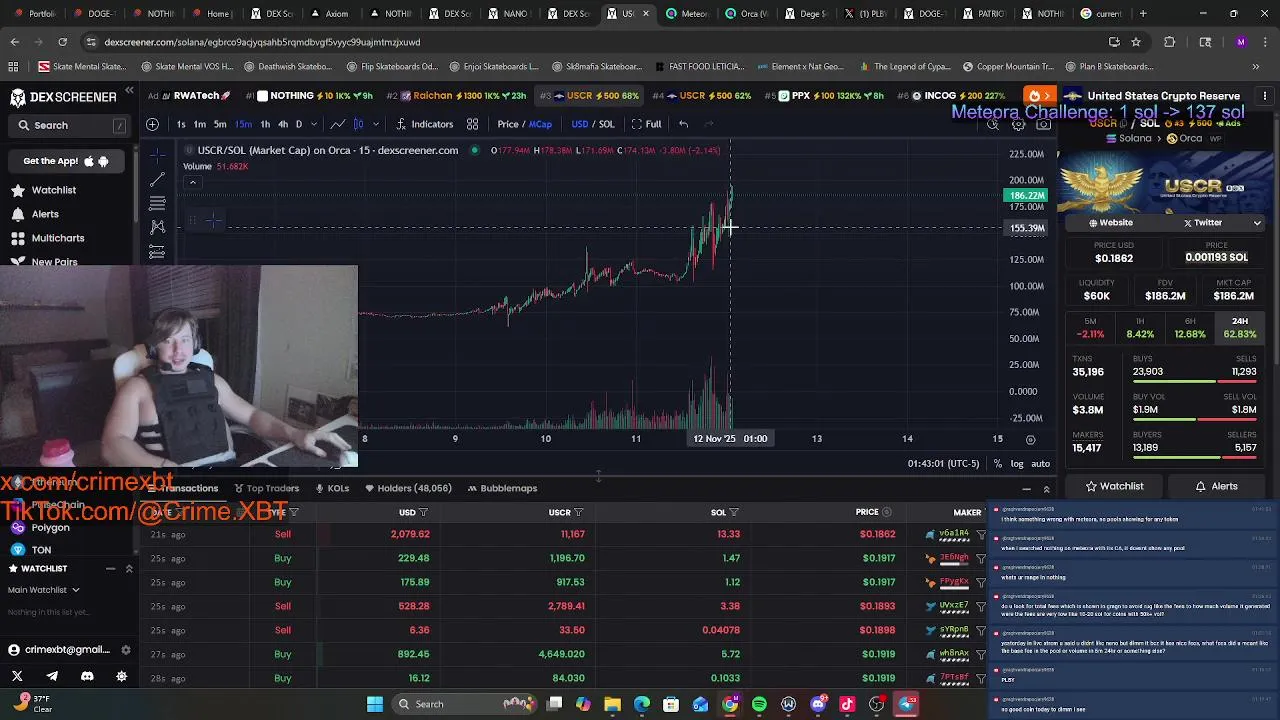Open Spotify from the Windows taskbar
The height and width of the screenshot is (720, 1280).
point(759,704)
